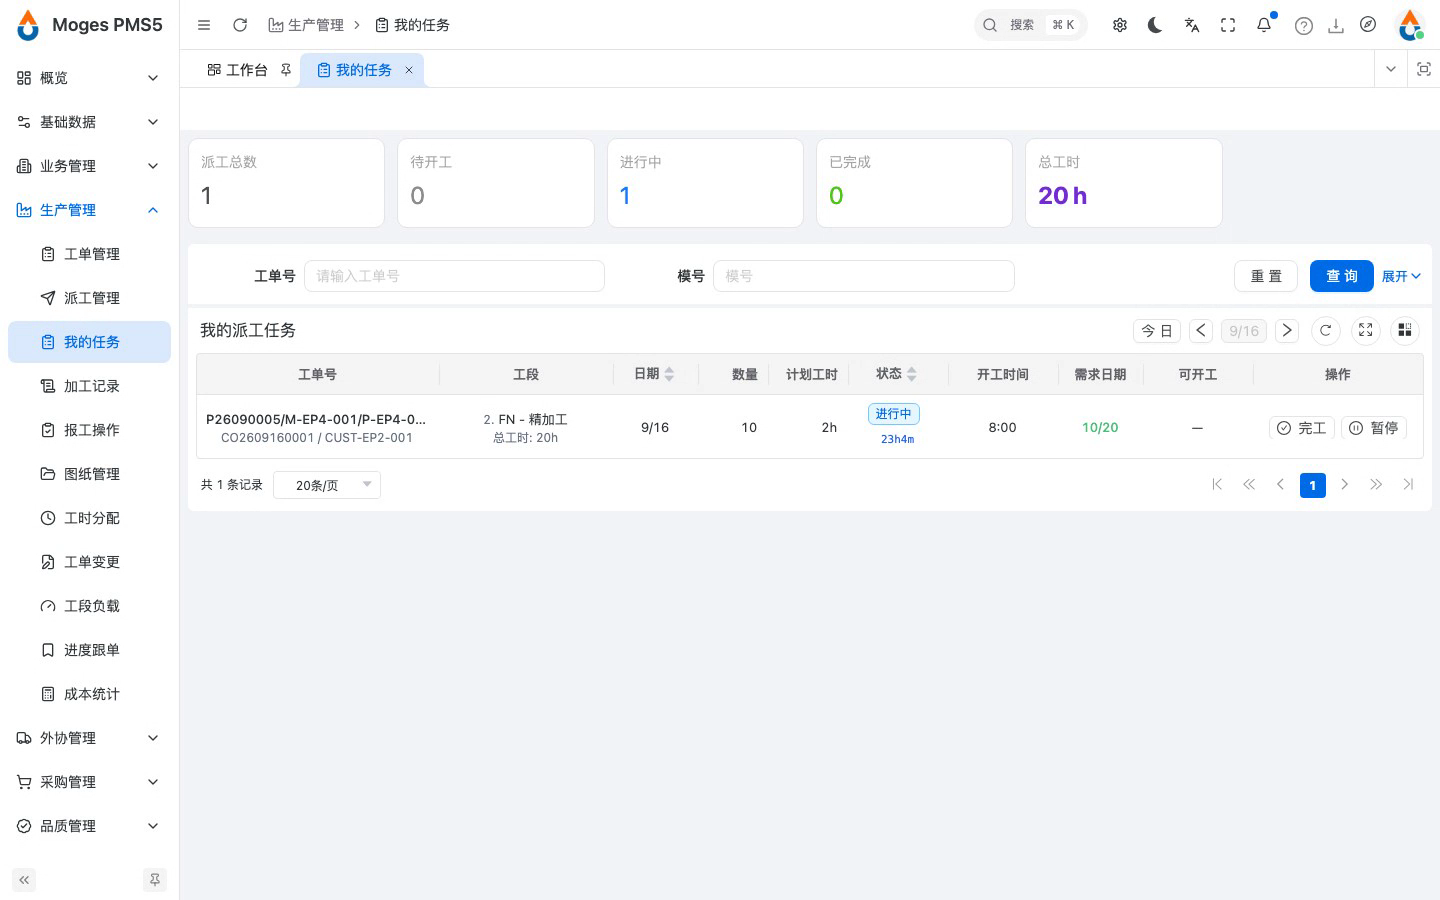Toggle dark mode moon icon
Viewport: 1440px width, 900px height.
click(1155, 25)
